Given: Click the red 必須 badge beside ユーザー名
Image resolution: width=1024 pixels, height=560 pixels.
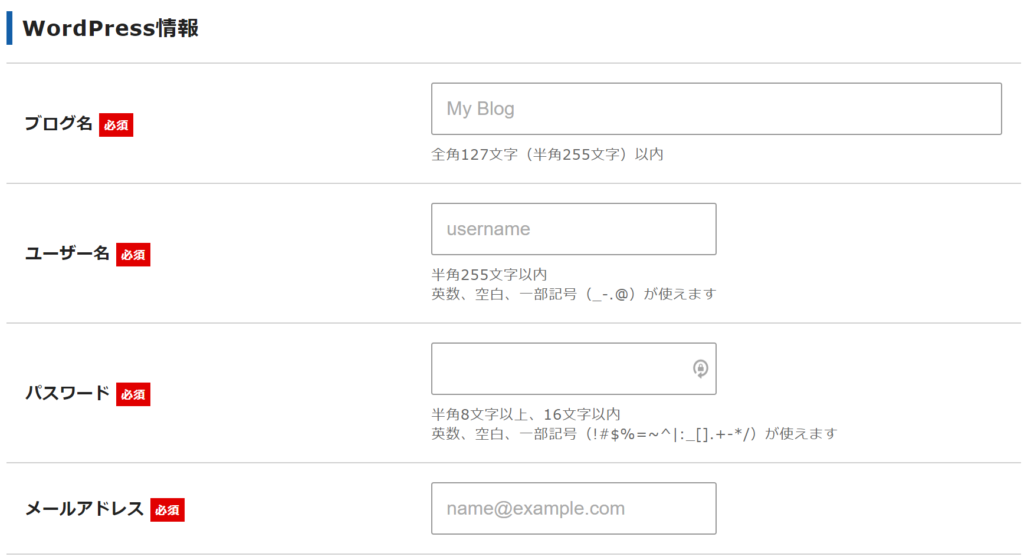Looking at the screenshot, I should tap(133, 255).
